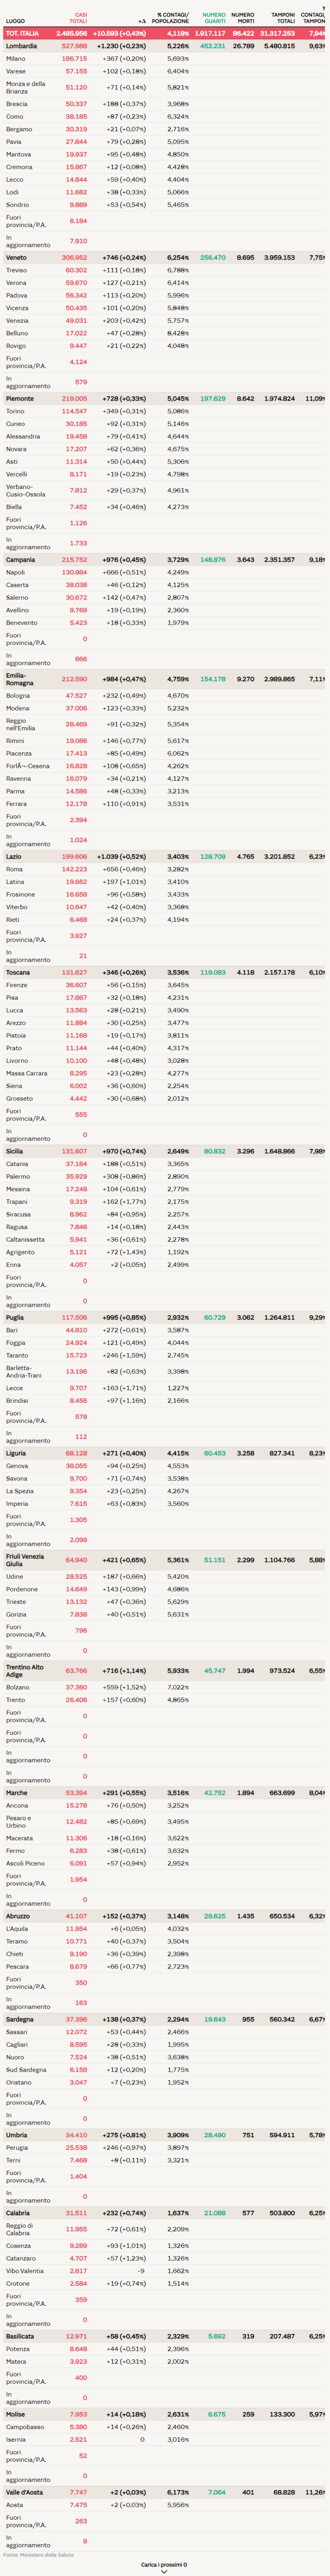Click the Milano province name
Image resolution: width=330 pixels, height=2576 pixels.
(x=16, y=59)
